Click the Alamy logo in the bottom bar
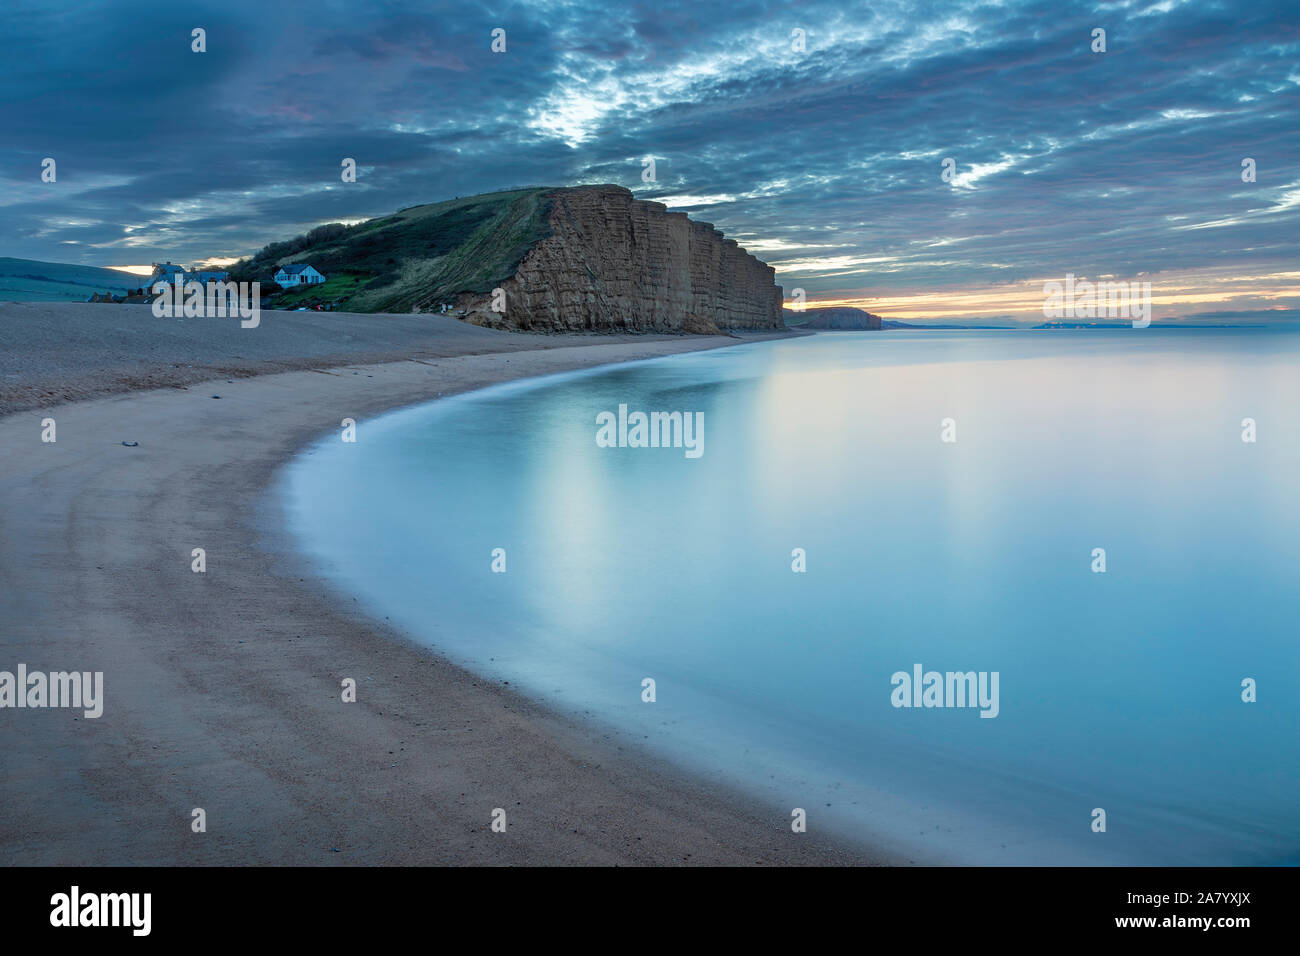The width and height of the screenshot is (1300, 956). pos(100,911)
